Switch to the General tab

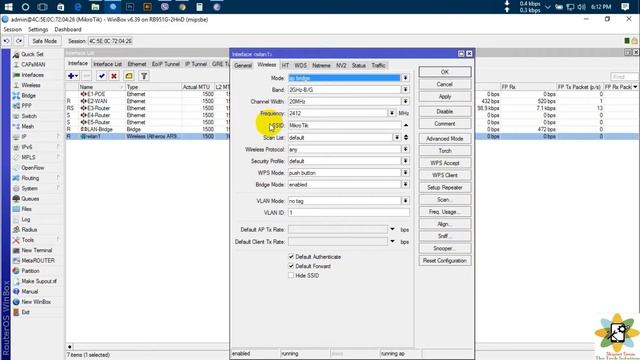pyautogui.click(x=243, y=65)
